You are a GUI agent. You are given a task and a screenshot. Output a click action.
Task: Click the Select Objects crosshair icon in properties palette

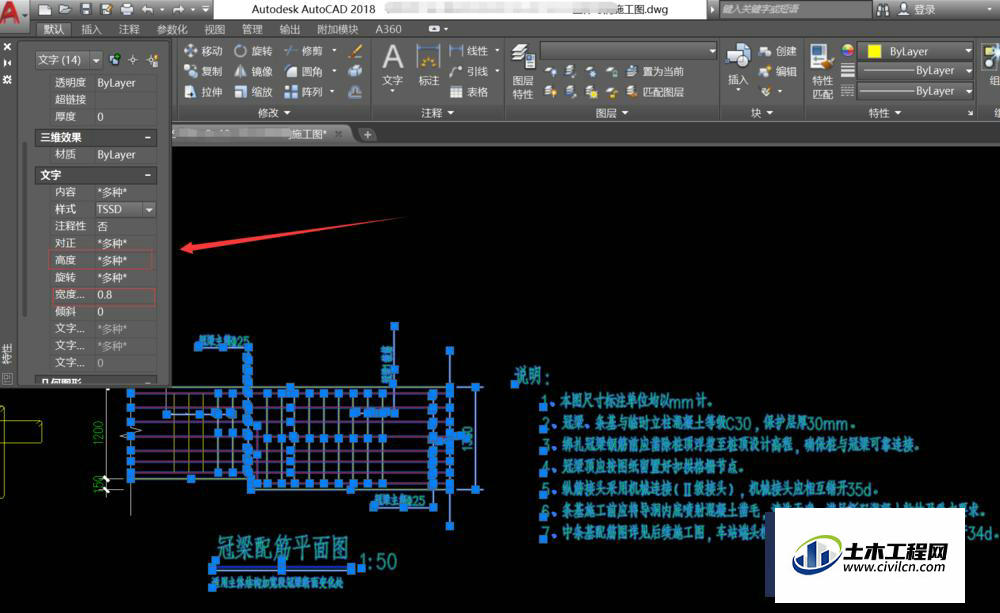133,60
